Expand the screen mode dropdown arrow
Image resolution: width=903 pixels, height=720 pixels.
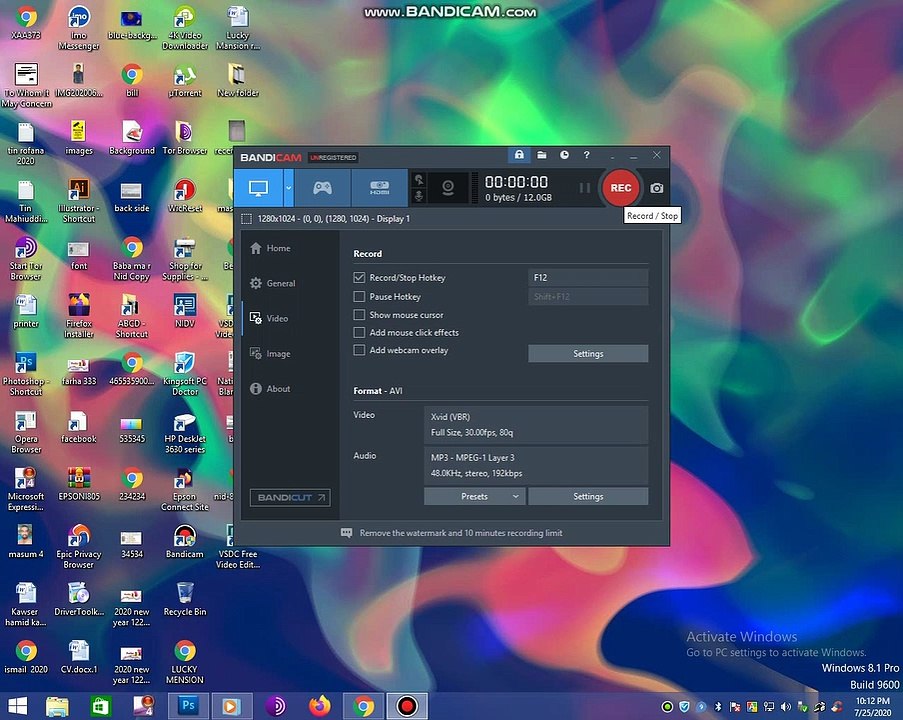click(x=289, y=188)
